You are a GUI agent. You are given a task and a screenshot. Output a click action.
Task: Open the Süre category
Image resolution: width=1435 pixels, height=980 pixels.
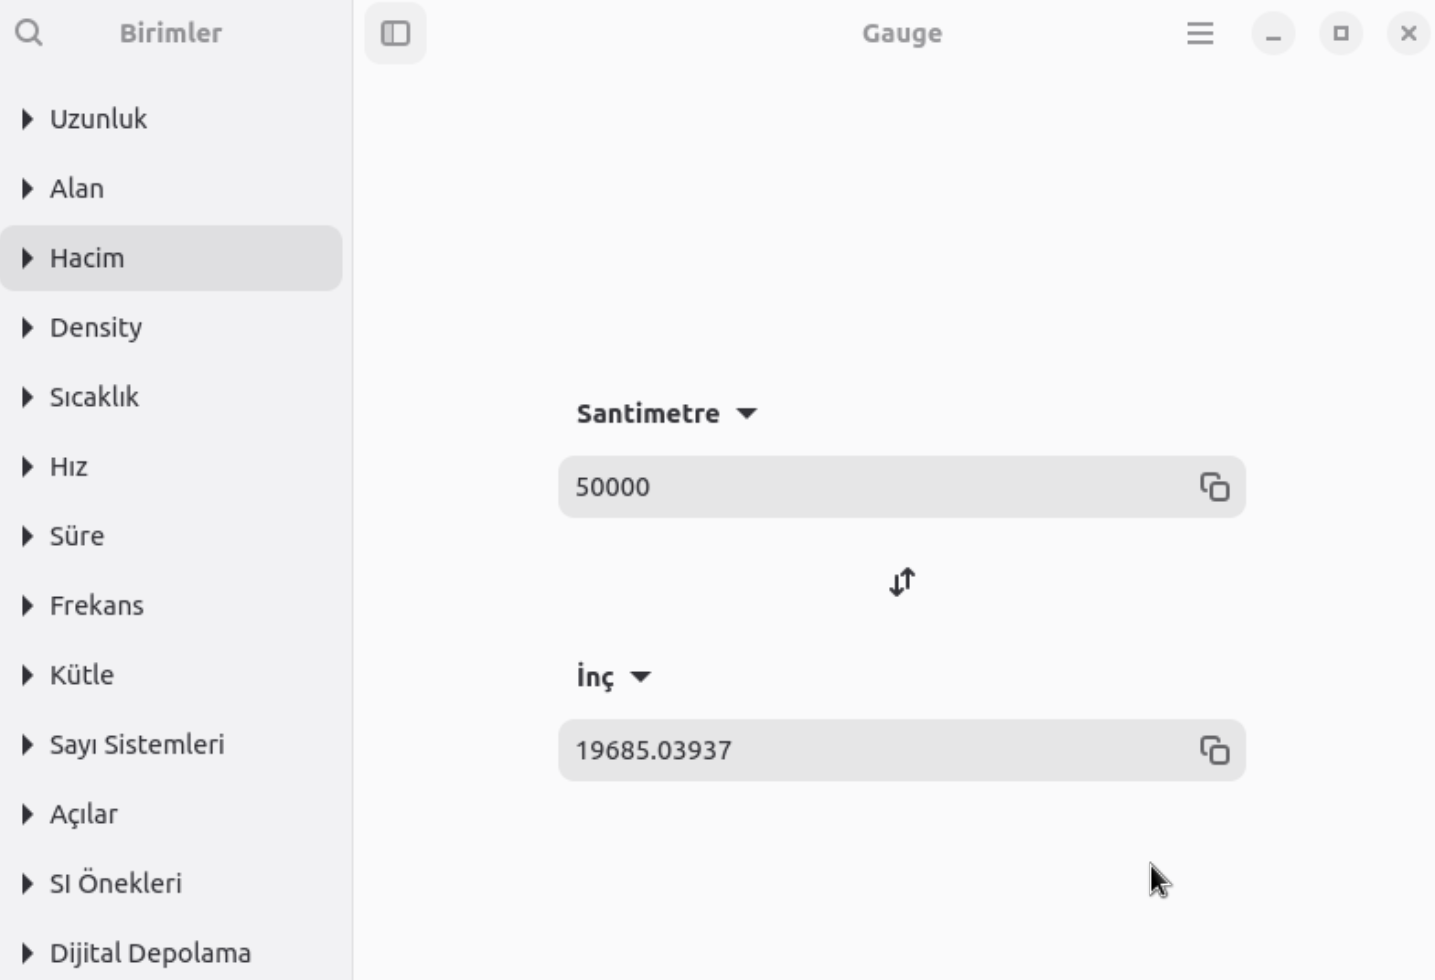click(x=77, y=536)
